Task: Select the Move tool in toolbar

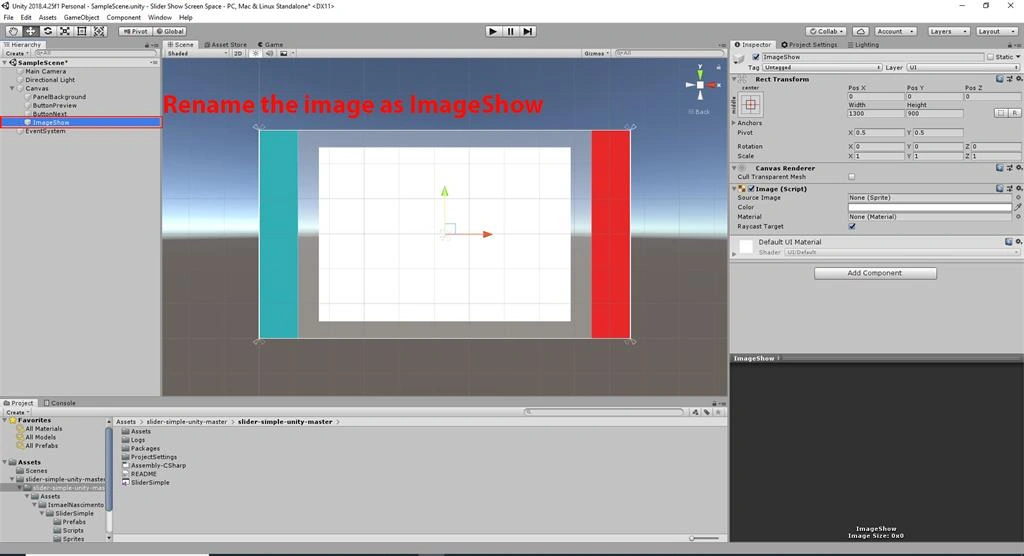Action: click(30, 31)
